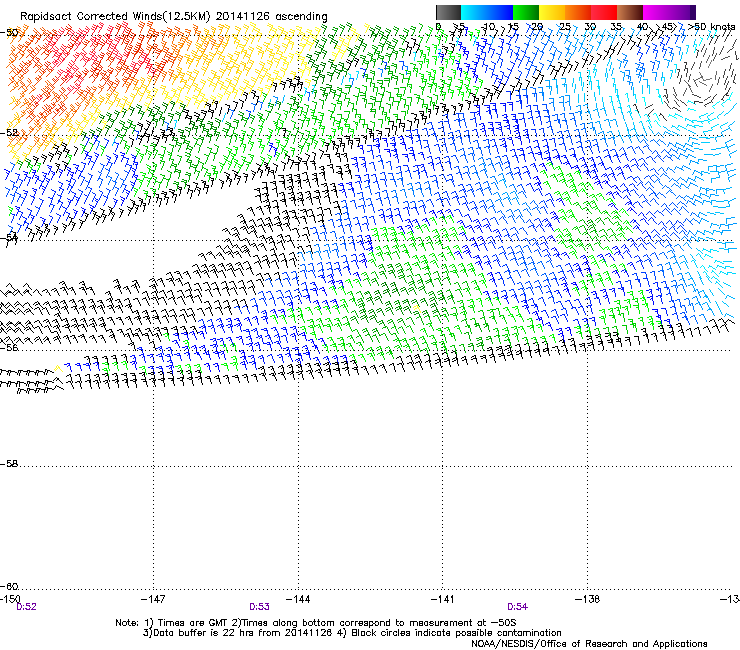Click the gray 0-5 knots legend swatch
This screenshot has width=740, height=650.
click(448, 12)
